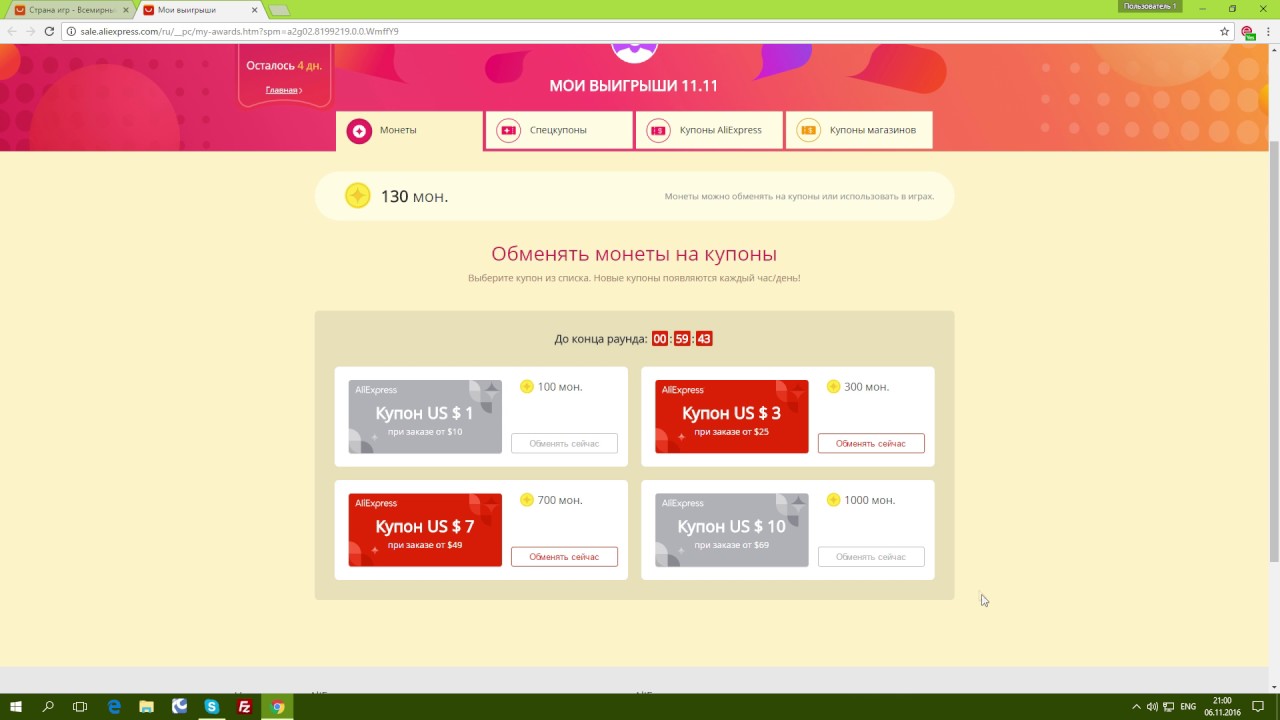The width and height of the screenshot is (1280, 720).
Task: Open the volume control in the tray
Action: coord(1152,707)
